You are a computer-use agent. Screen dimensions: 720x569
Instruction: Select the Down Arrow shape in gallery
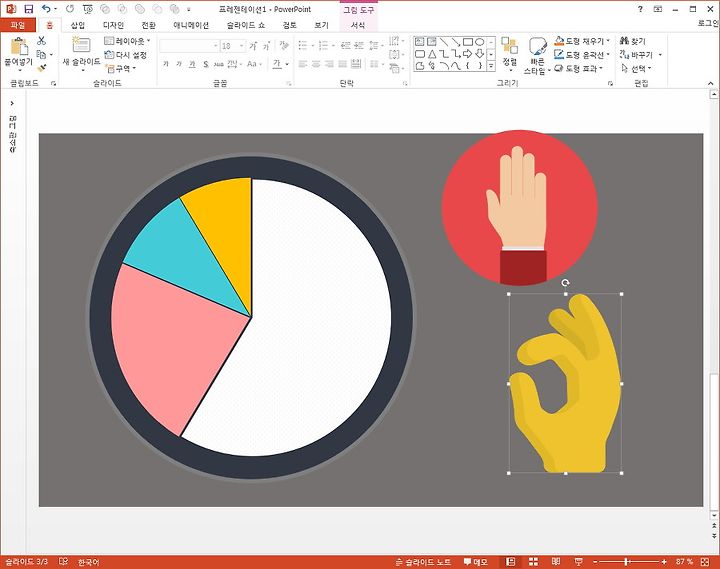tap(479, 54)
